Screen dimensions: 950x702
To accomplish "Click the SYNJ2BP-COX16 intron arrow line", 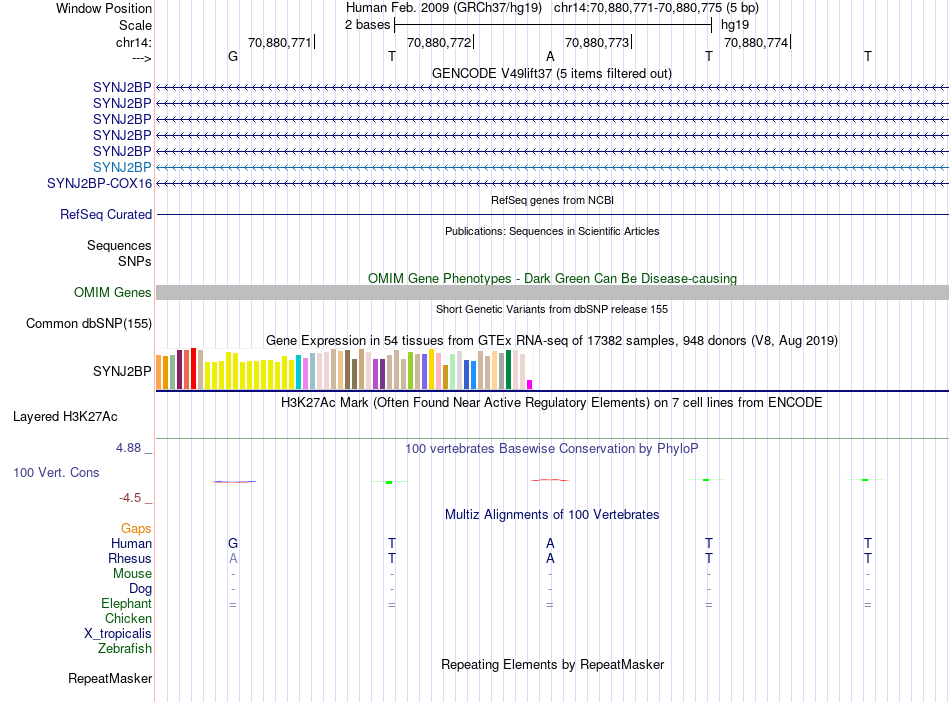I will point(552,184).
